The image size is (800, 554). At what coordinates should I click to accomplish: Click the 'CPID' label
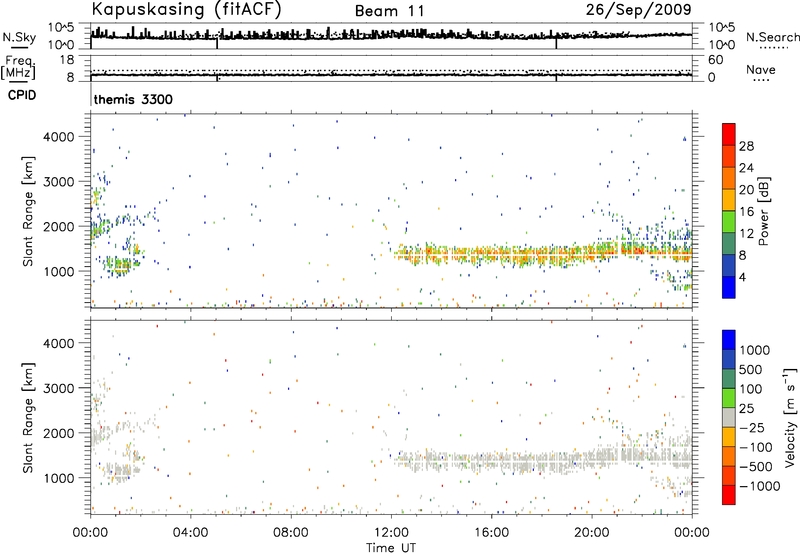pos(22,95)
